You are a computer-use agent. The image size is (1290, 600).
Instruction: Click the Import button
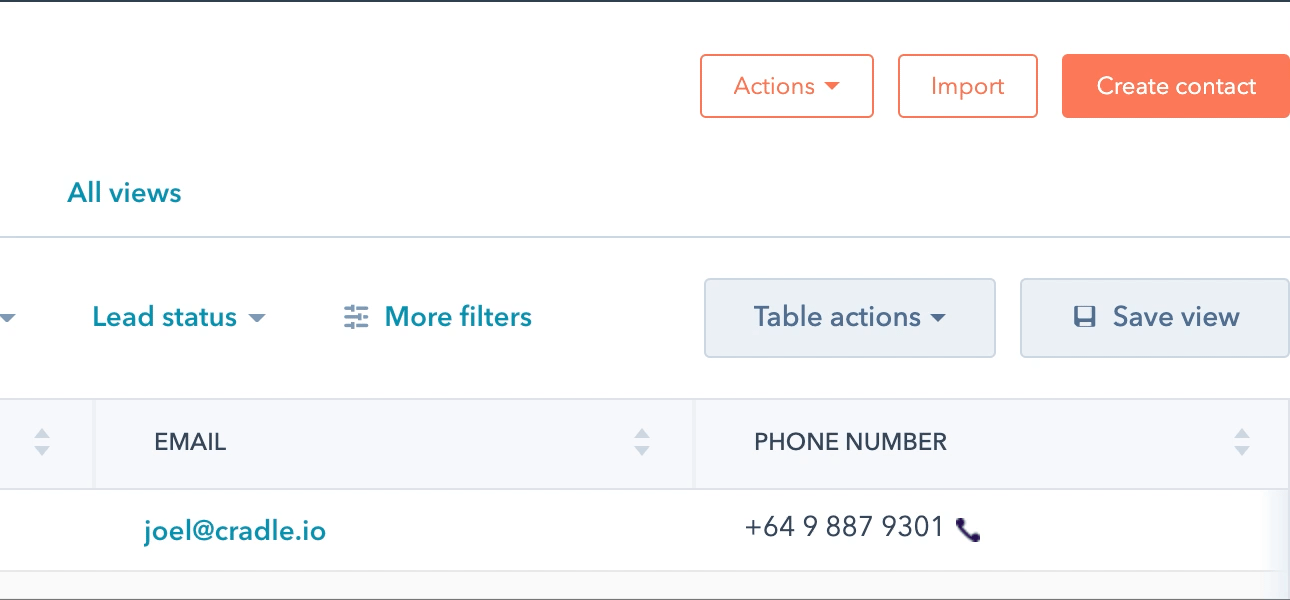pyautogui.click(x=967, y=86)
